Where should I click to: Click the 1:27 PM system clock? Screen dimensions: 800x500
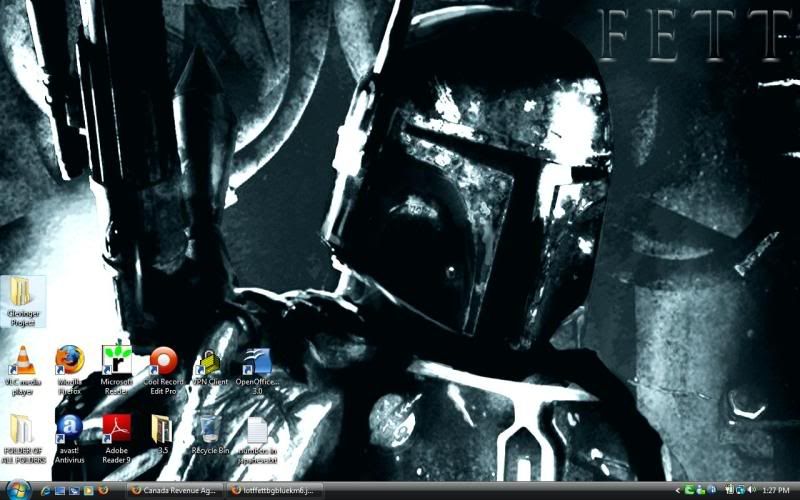776,490
